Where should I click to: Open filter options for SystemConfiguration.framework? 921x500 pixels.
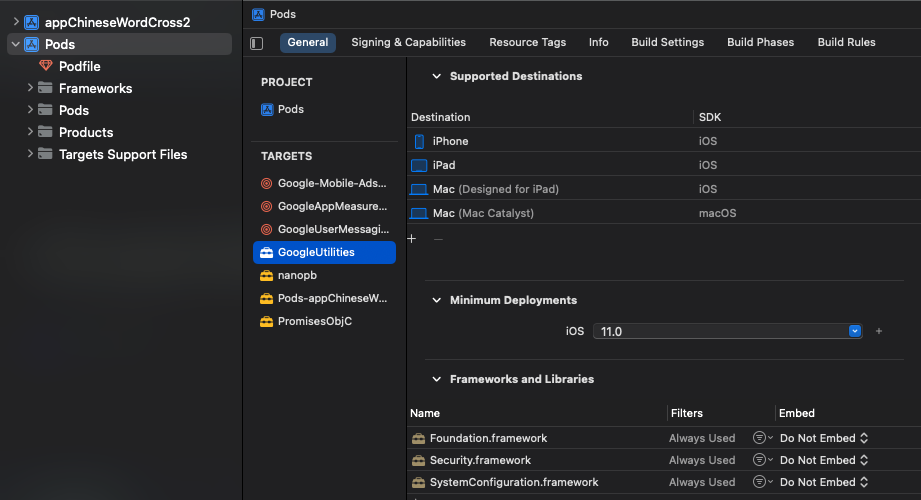coord(762,482)
